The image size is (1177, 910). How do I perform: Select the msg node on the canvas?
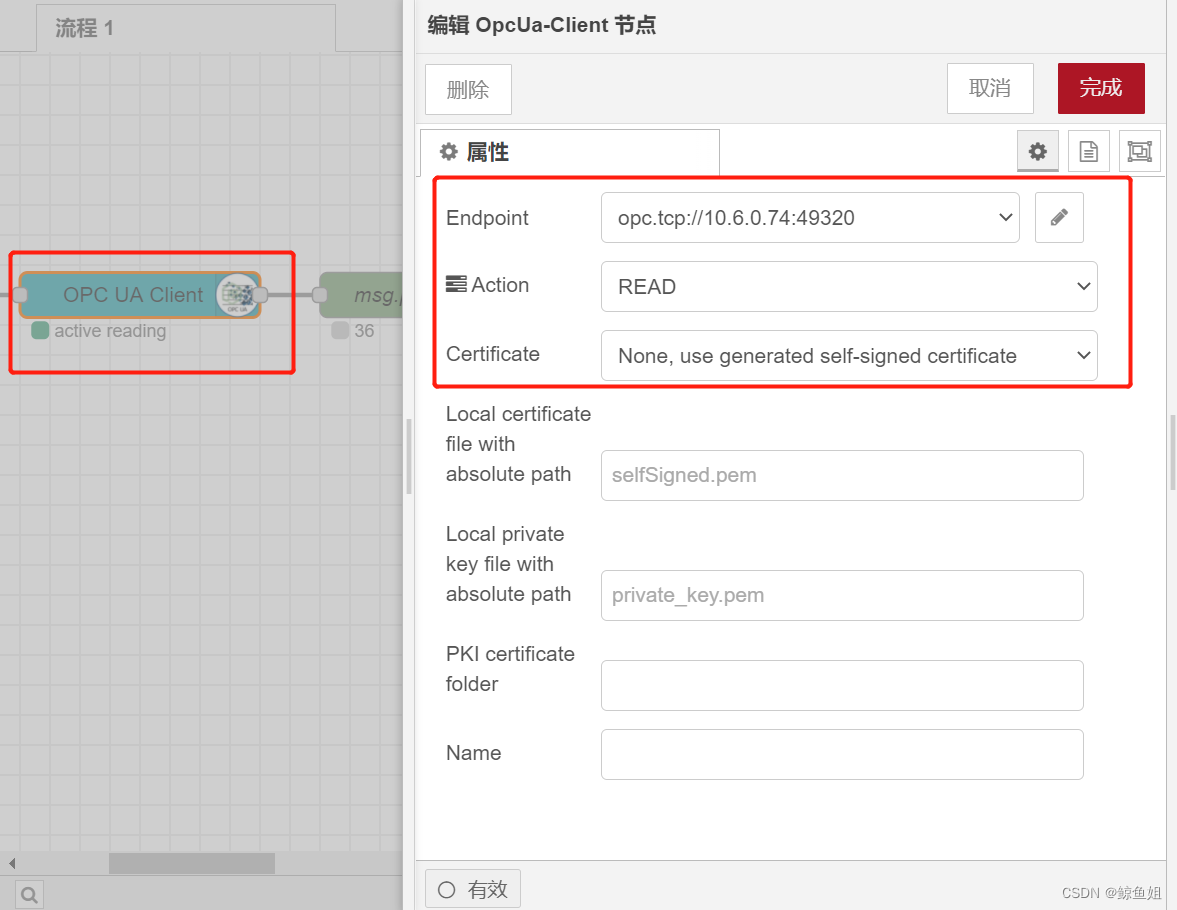(362, 295)
